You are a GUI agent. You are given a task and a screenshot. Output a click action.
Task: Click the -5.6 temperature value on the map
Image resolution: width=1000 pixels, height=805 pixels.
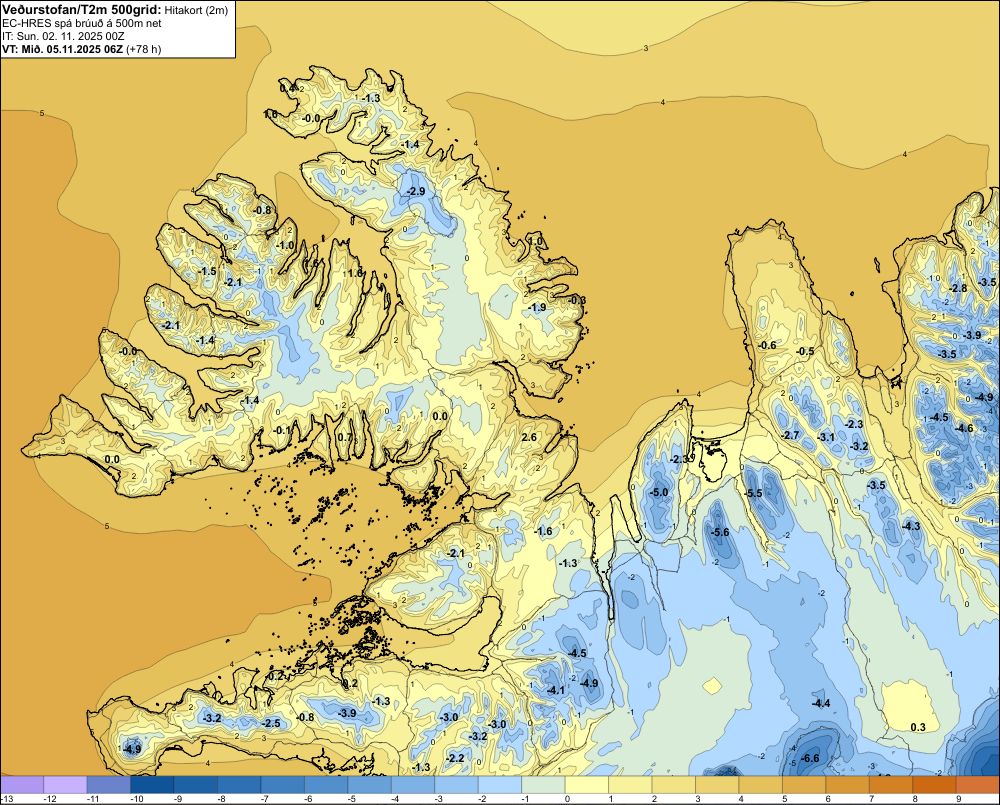[720, 533]
